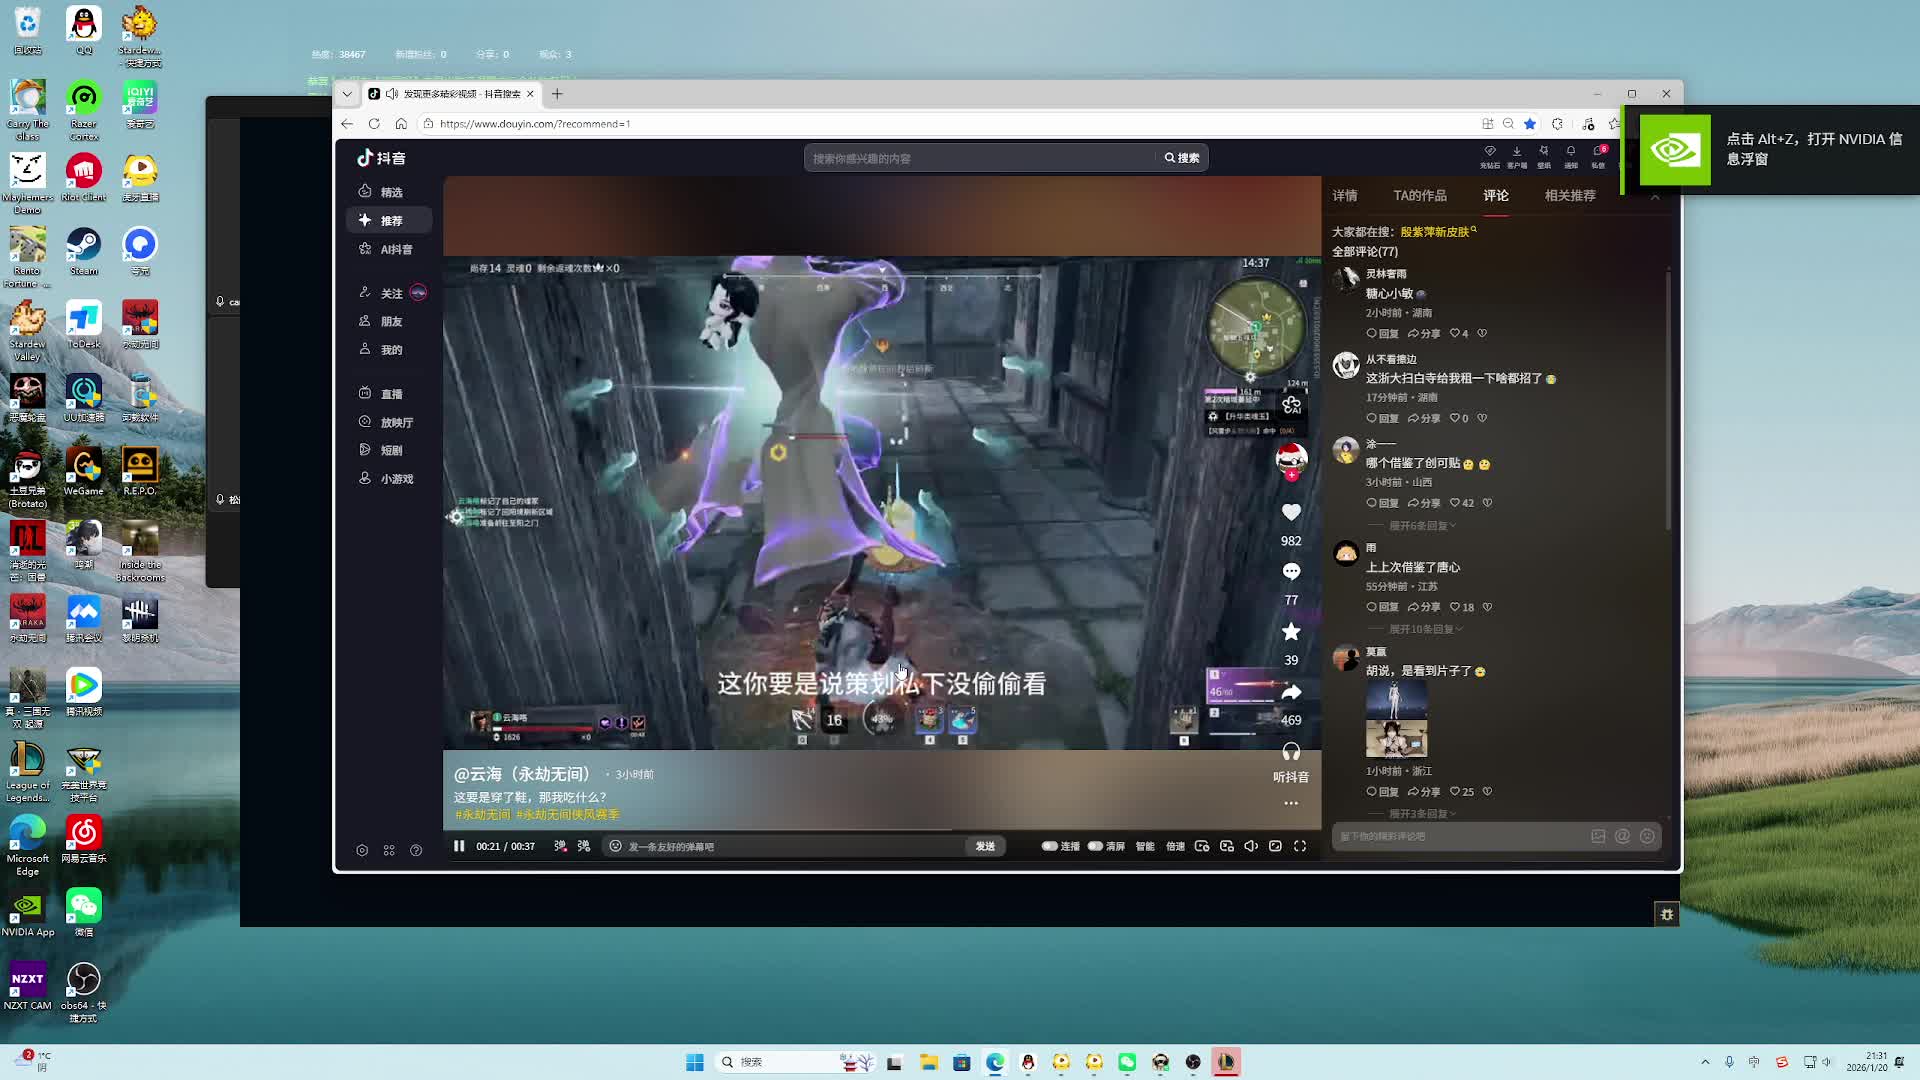Open hashtag #永劫无间 link

(483, 815)
